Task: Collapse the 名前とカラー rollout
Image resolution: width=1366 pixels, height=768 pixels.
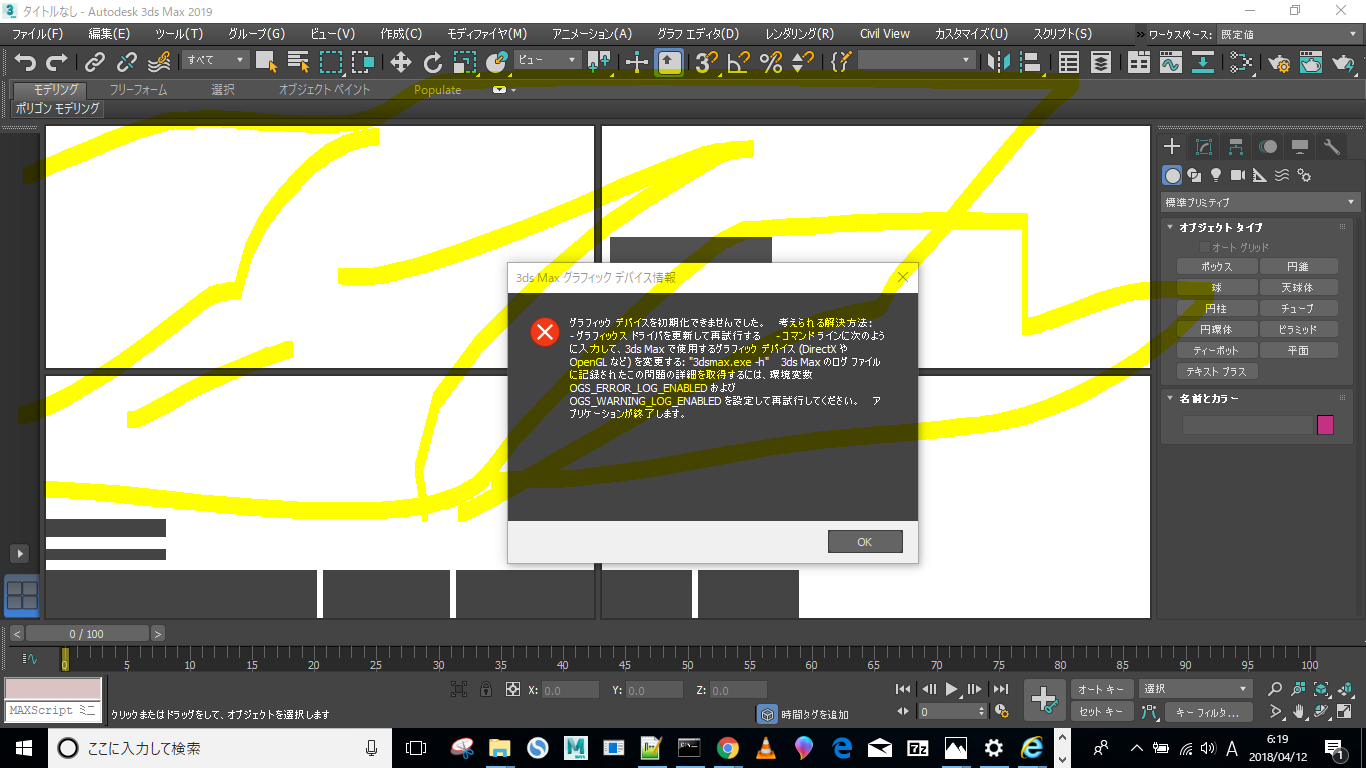Action: tap(1208, 398)
